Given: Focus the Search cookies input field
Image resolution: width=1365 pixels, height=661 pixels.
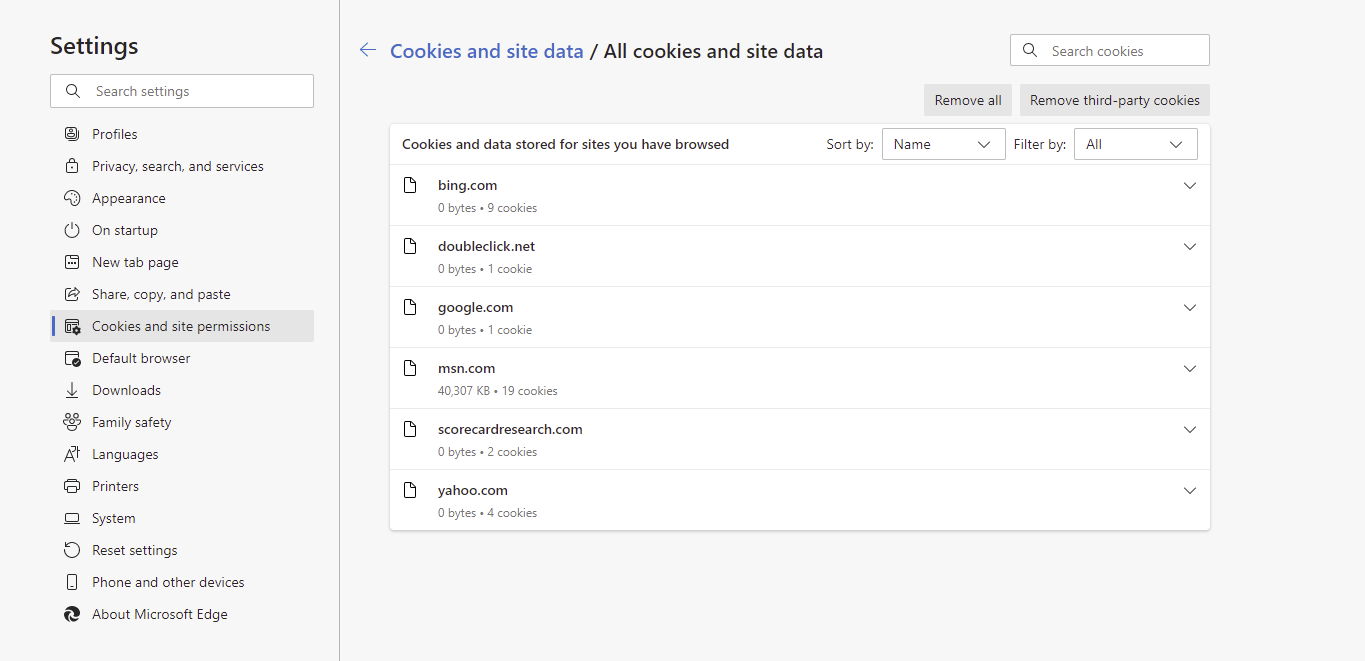Looking at the screenshot, I should pos(1122,51).
